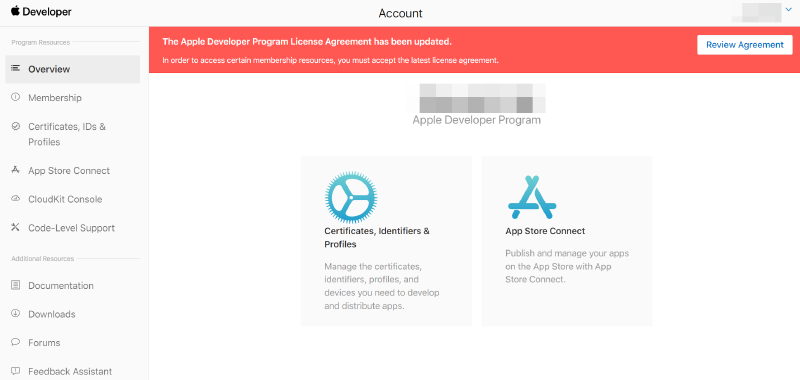
Task: Open Membership section
Action: [55, 97]
